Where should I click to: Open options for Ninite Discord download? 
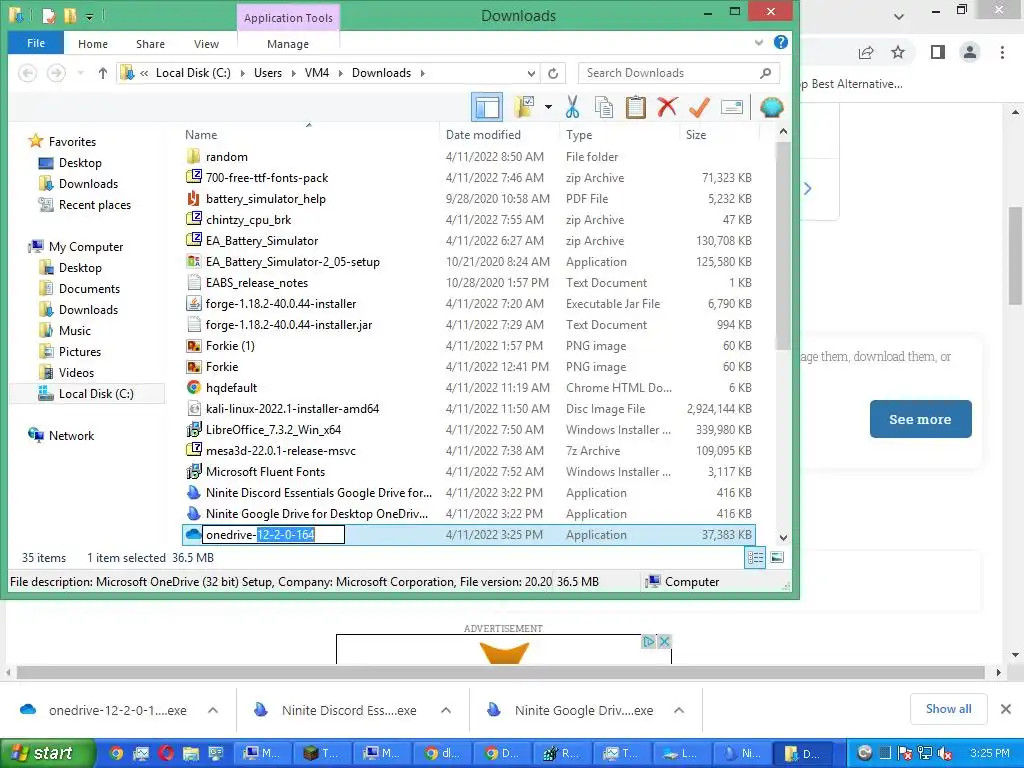[x=446, y=710]
